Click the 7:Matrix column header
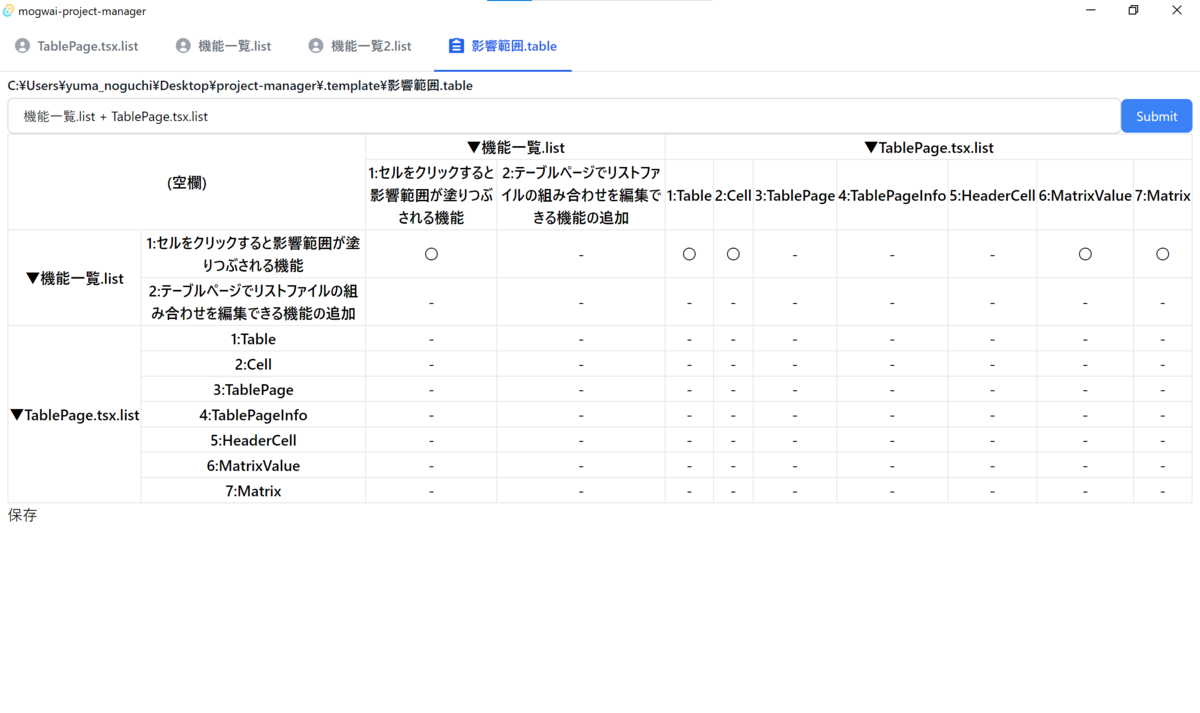The image size is (1200, 713). tap(1162, 196)
